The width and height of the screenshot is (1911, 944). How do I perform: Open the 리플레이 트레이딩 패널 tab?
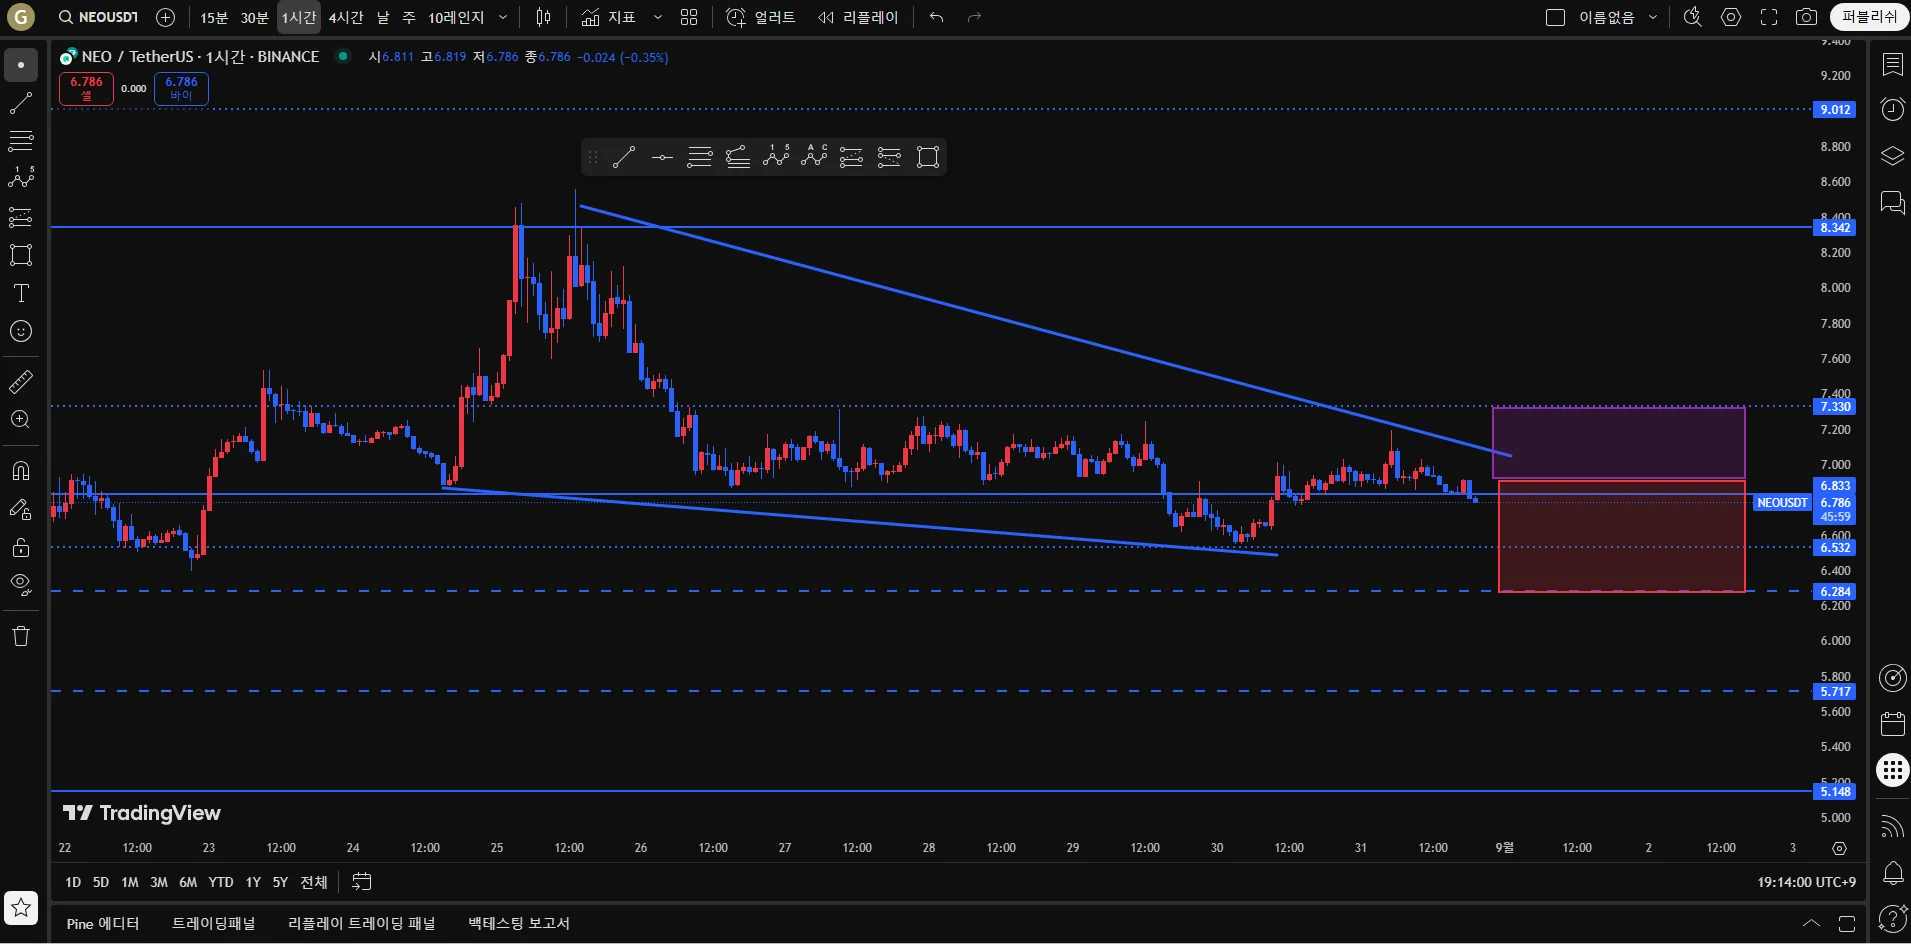(x=362, y=923)
